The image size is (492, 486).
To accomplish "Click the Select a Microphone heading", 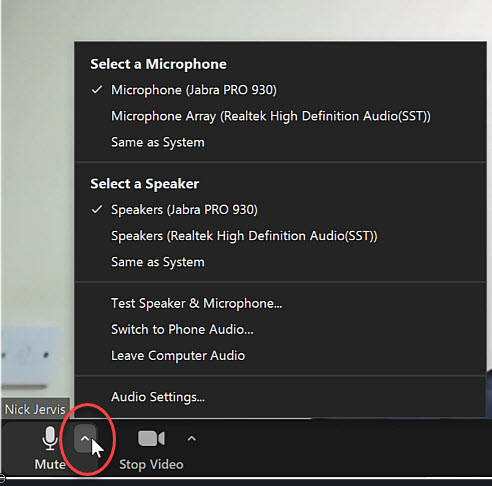I will click(x=158, y=64).
